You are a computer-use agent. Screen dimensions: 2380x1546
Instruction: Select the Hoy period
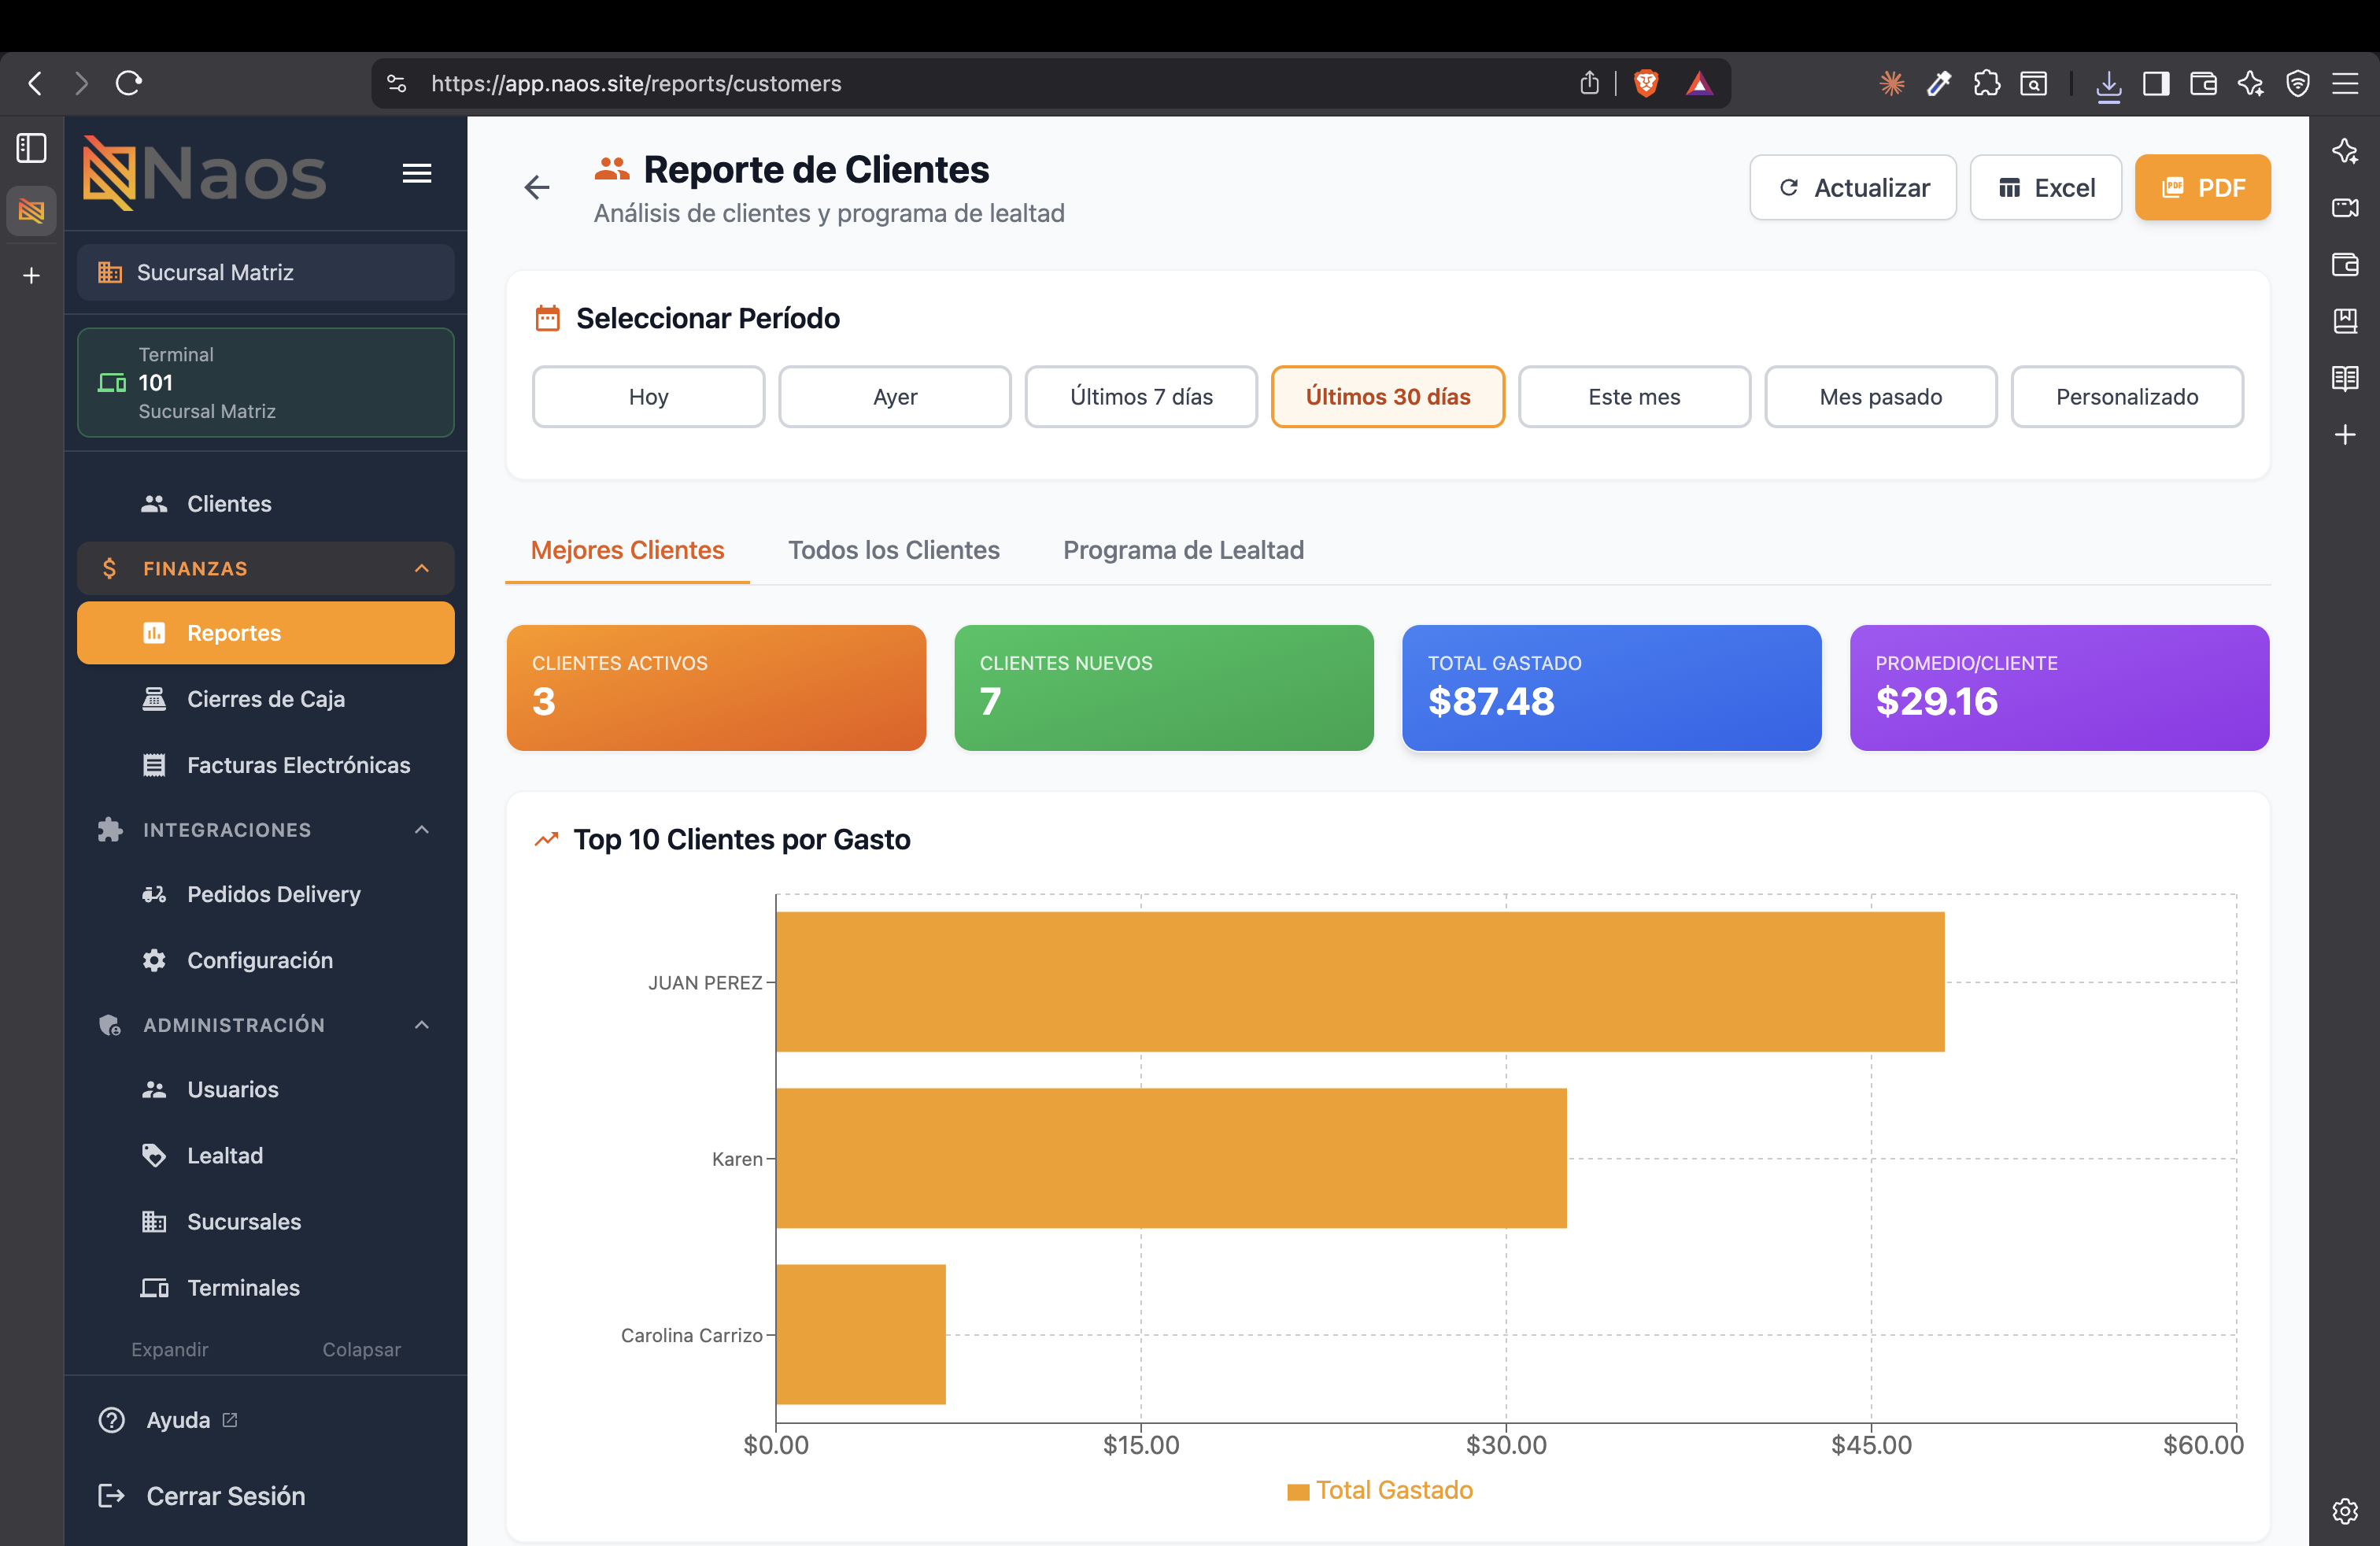648,397
